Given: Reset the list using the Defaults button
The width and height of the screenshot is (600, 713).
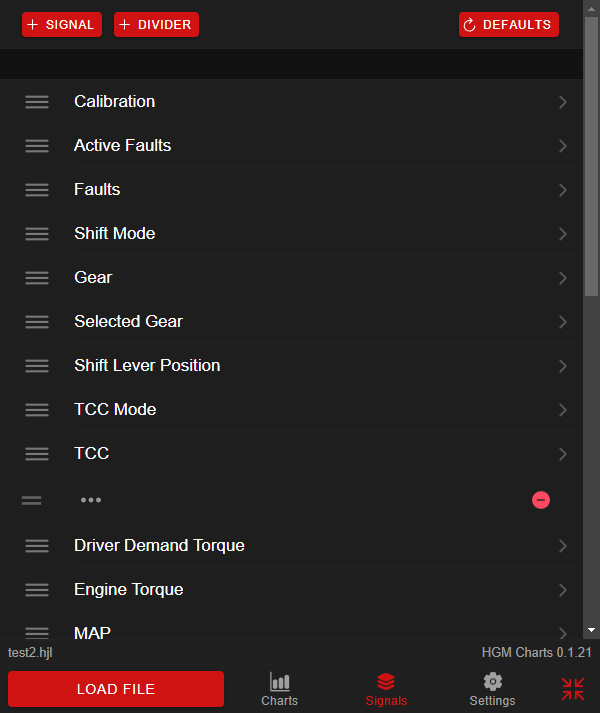Looking at the screenshot, I should coord(508,25).
